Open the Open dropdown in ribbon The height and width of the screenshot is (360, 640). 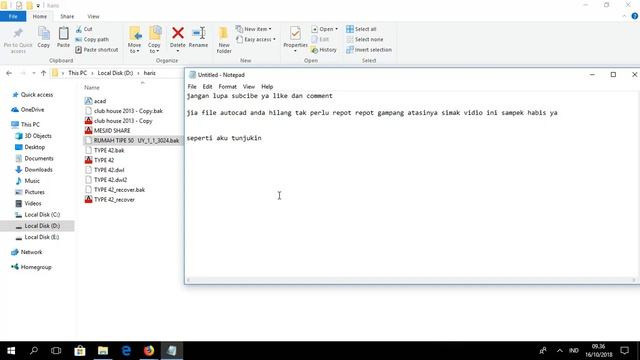coord(324,29)
